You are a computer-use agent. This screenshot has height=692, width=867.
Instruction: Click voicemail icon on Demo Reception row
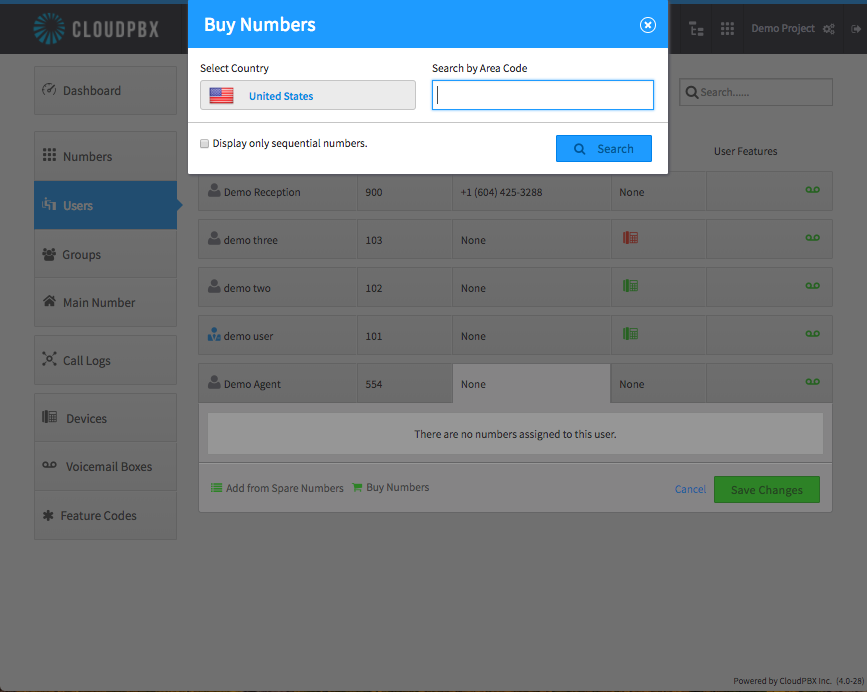812,190
